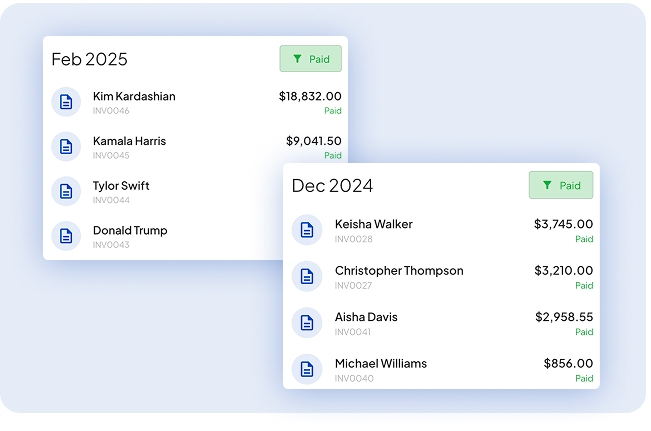Click the $3,745.00 amount
651x431 pixels.
[563, 224]
